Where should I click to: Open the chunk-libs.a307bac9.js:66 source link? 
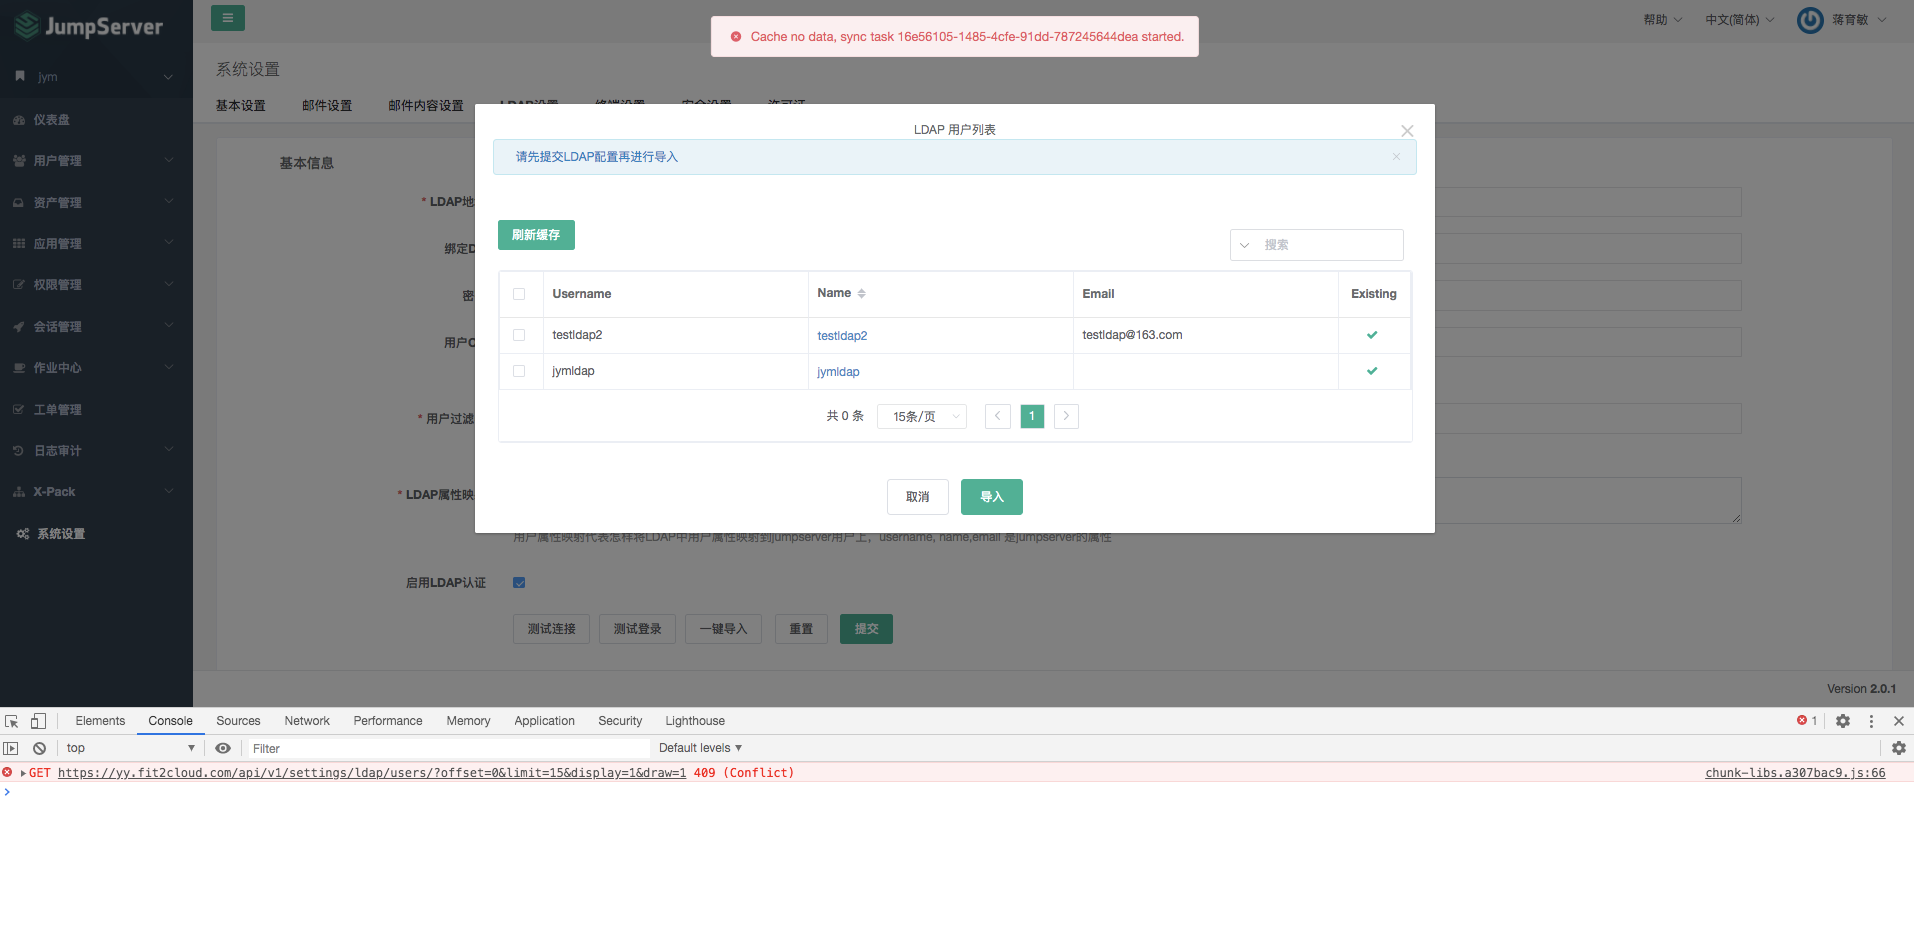coord(1795,773)
